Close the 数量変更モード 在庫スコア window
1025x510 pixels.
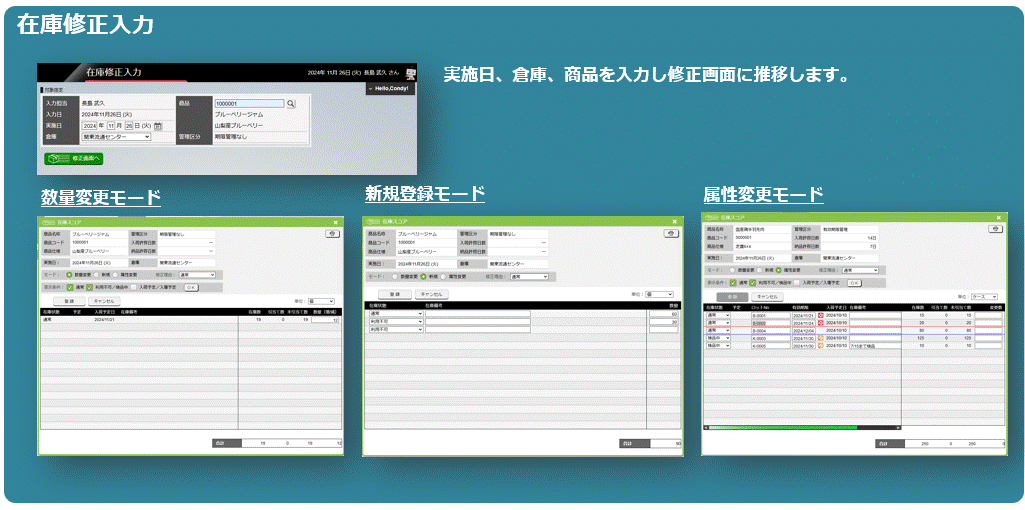(335, 222)
